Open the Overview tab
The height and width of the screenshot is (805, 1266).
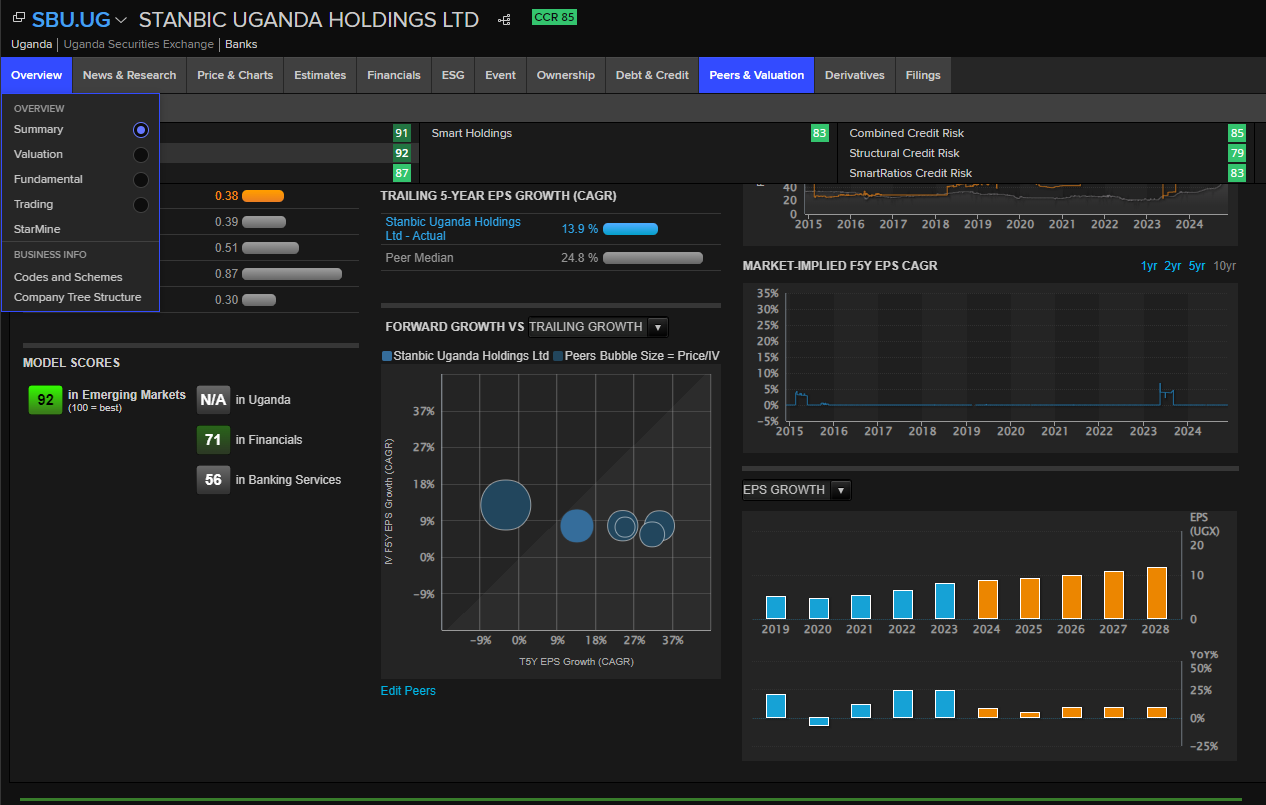37,75
